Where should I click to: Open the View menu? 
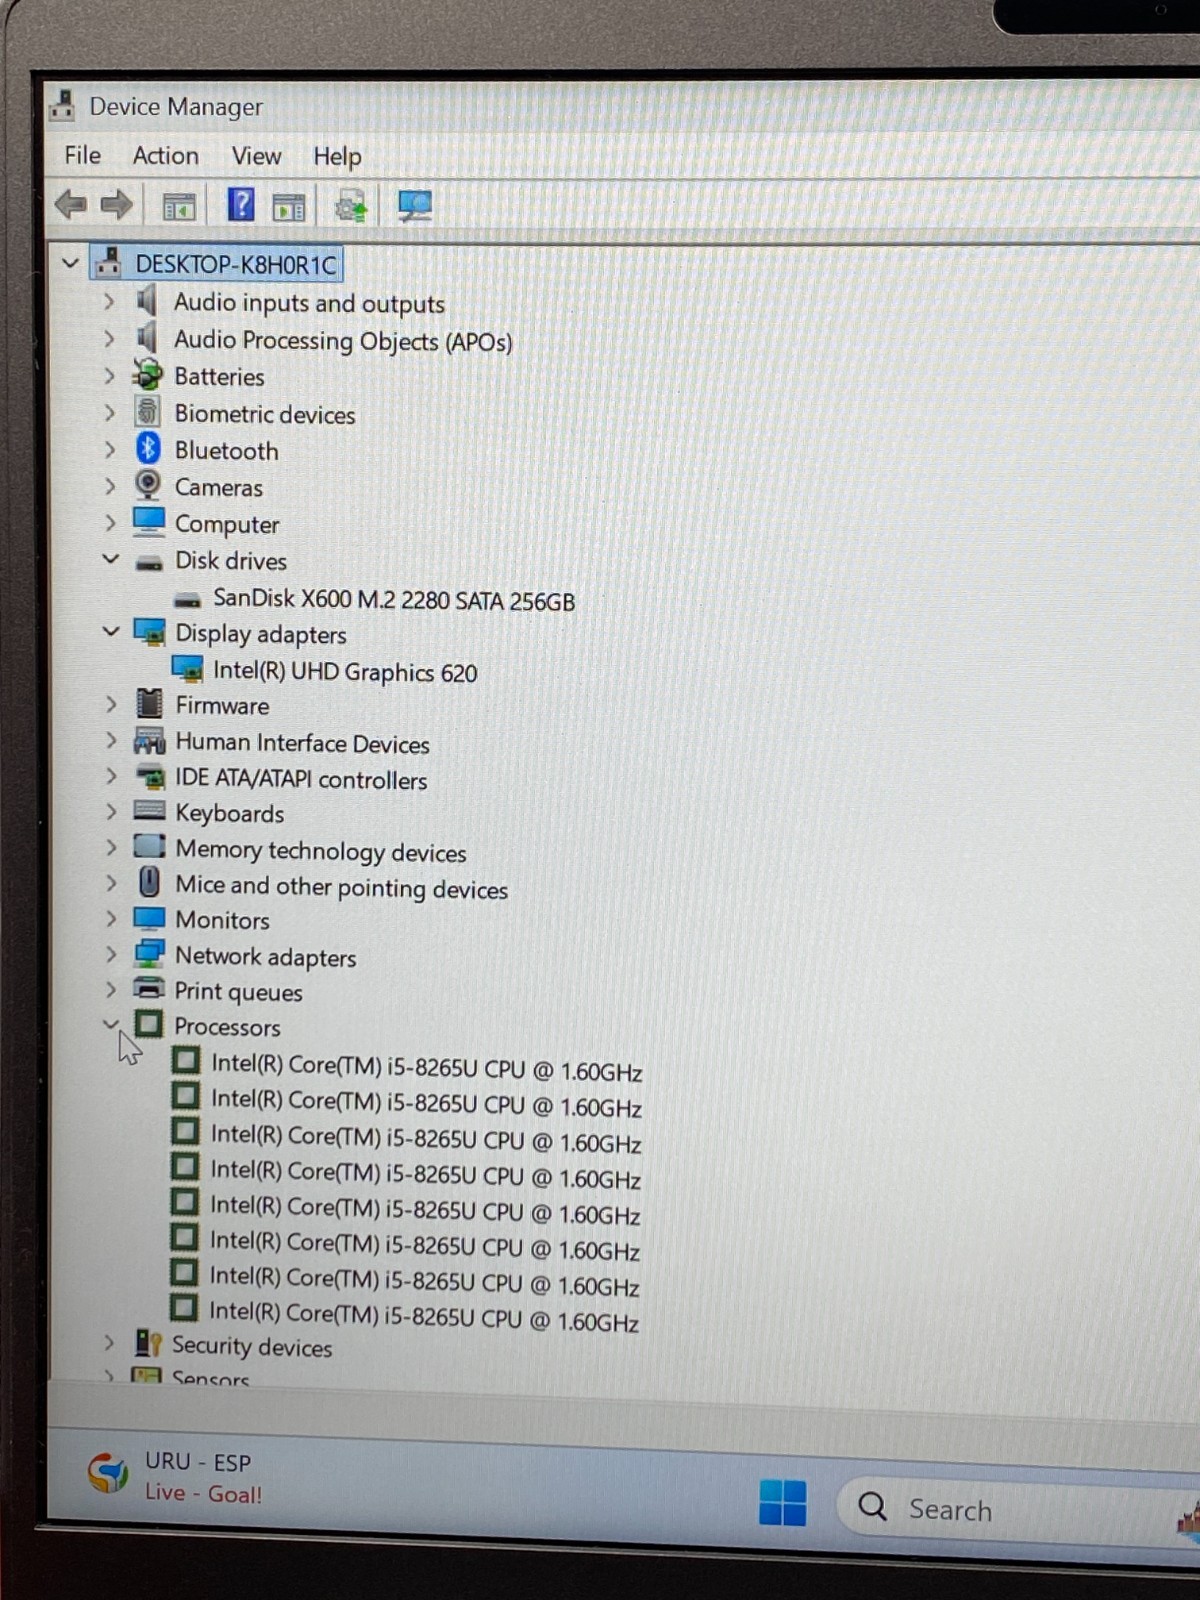(x=256, y=156)
